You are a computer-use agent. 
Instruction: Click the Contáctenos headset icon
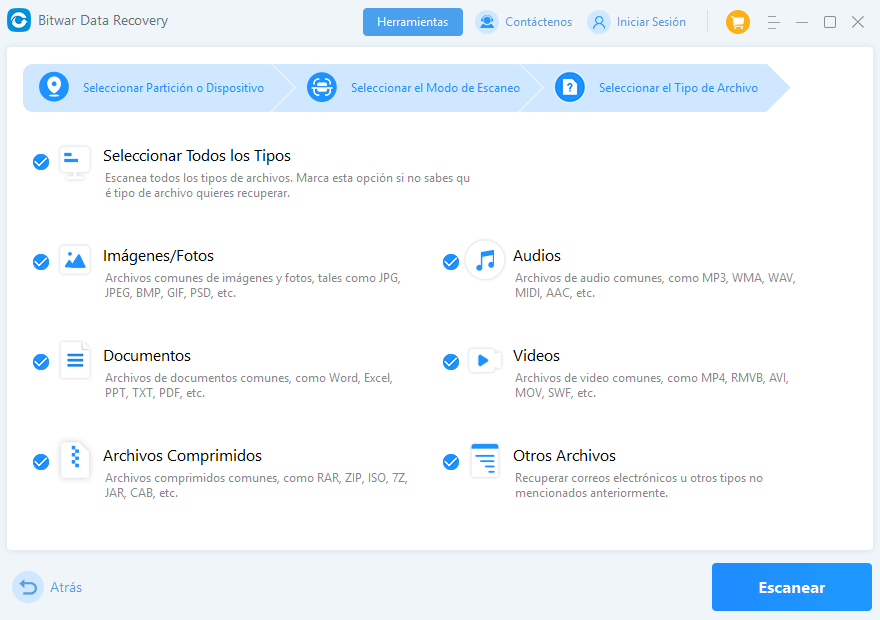[x=487, y=22]
